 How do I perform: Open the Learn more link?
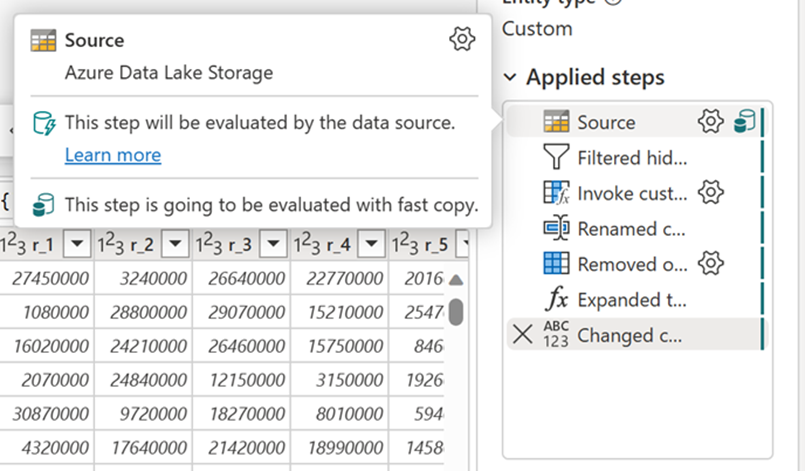[x=113, y=155]
